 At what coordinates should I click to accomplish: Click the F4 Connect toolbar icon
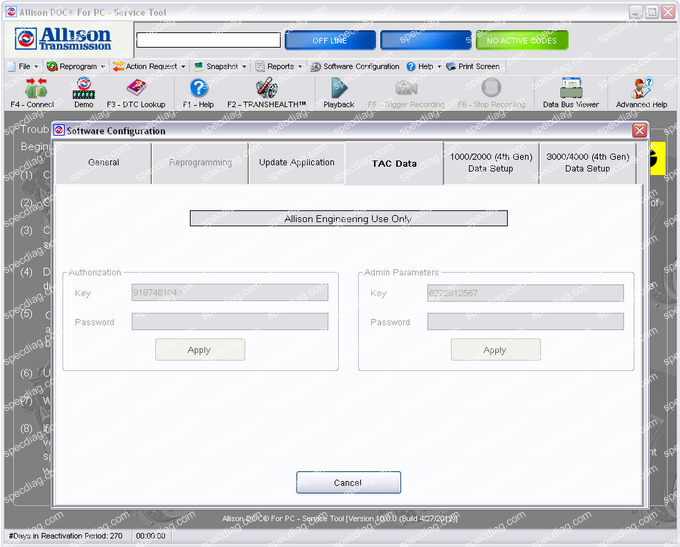pos(32,89)
